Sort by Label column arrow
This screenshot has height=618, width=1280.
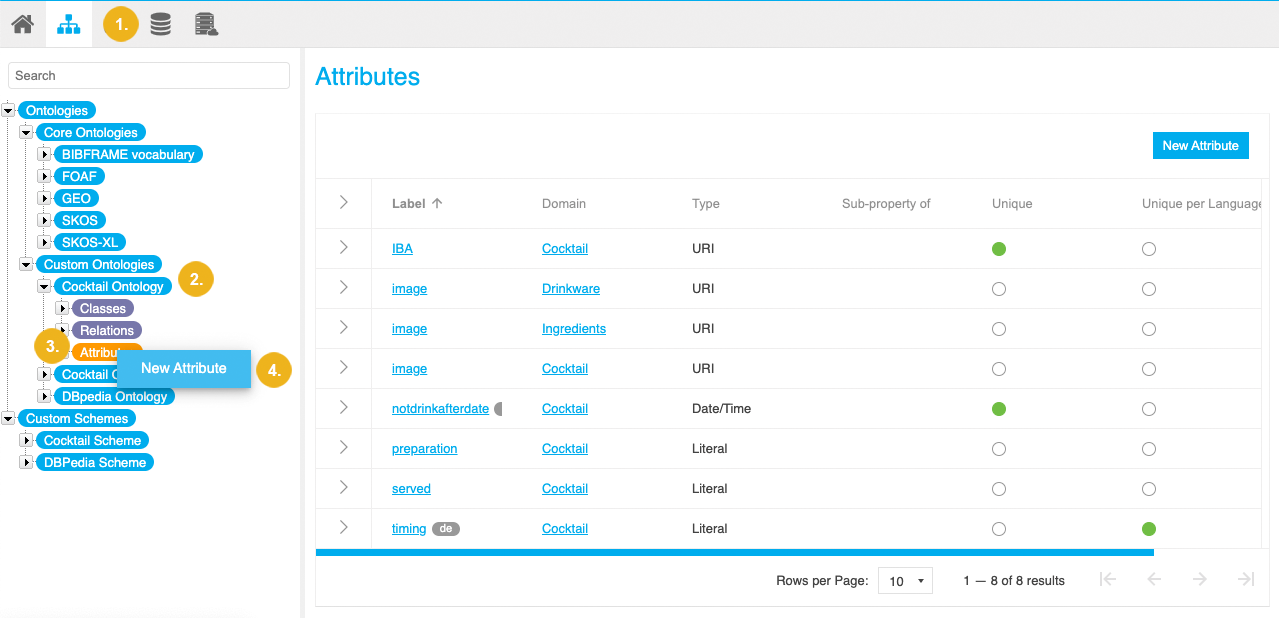point(437,203)
